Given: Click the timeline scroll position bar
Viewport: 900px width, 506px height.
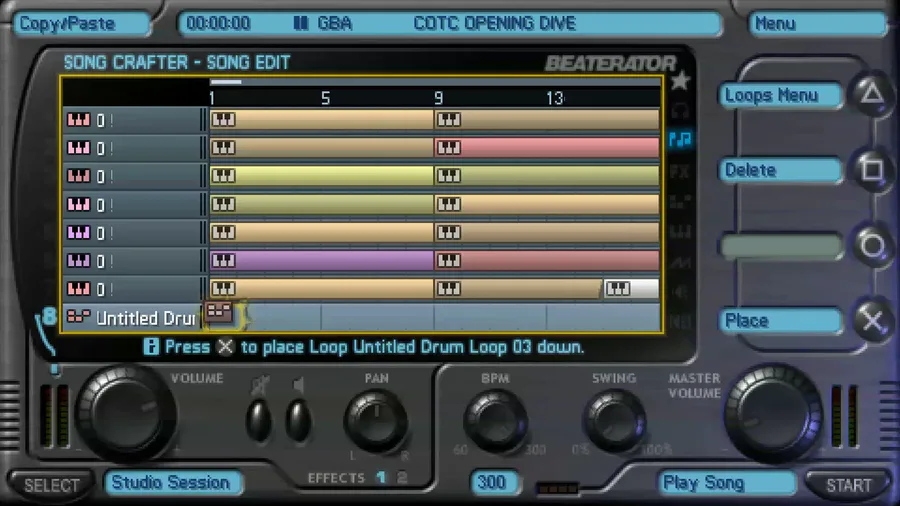Looking at the screenshot, I should tap(226, 82).
